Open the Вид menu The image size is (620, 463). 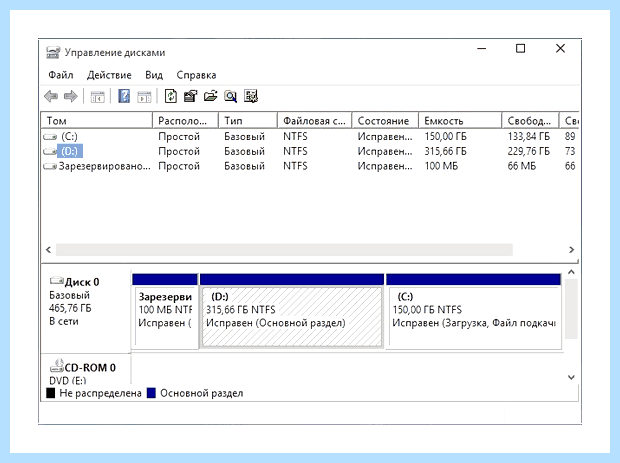coord(154,75)
